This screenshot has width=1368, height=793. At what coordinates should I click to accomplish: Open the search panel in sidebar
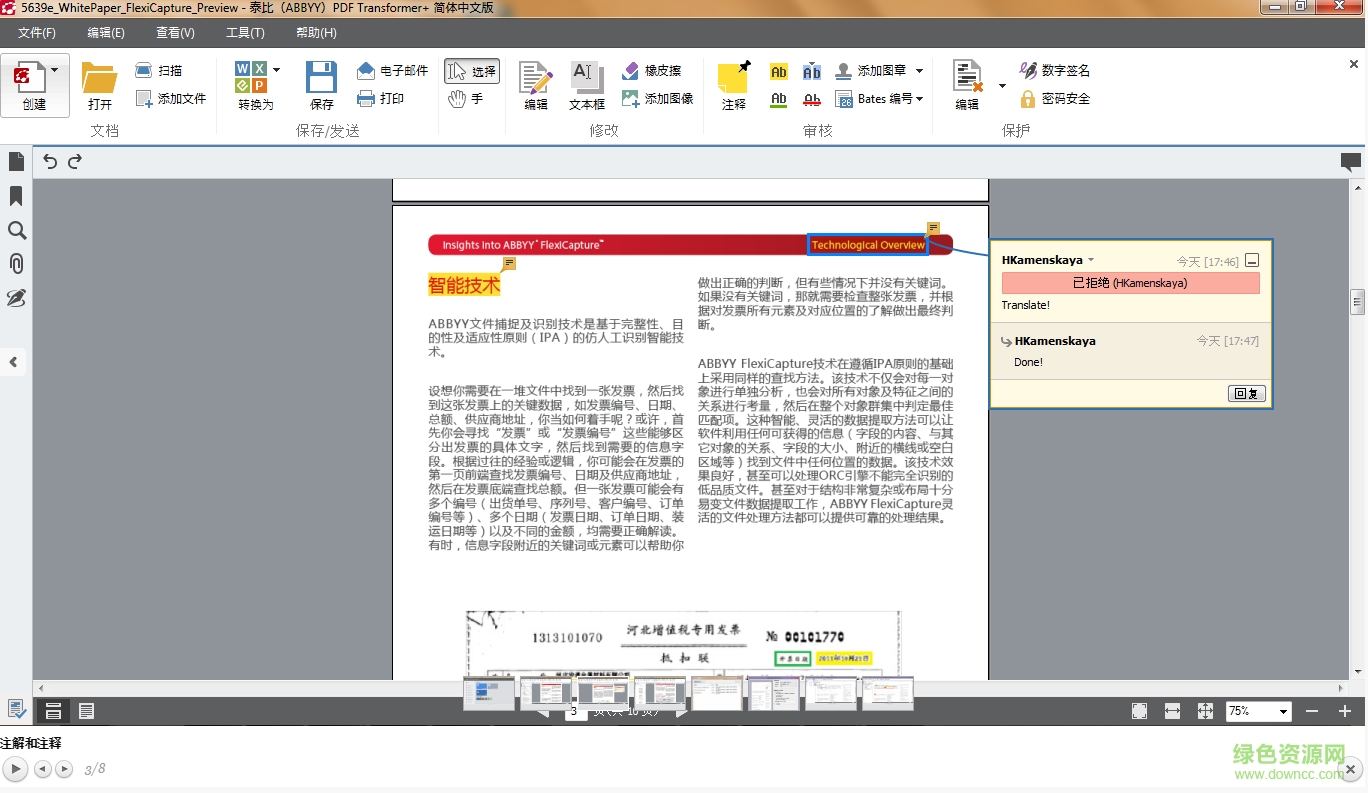click(x=16, y=230)
